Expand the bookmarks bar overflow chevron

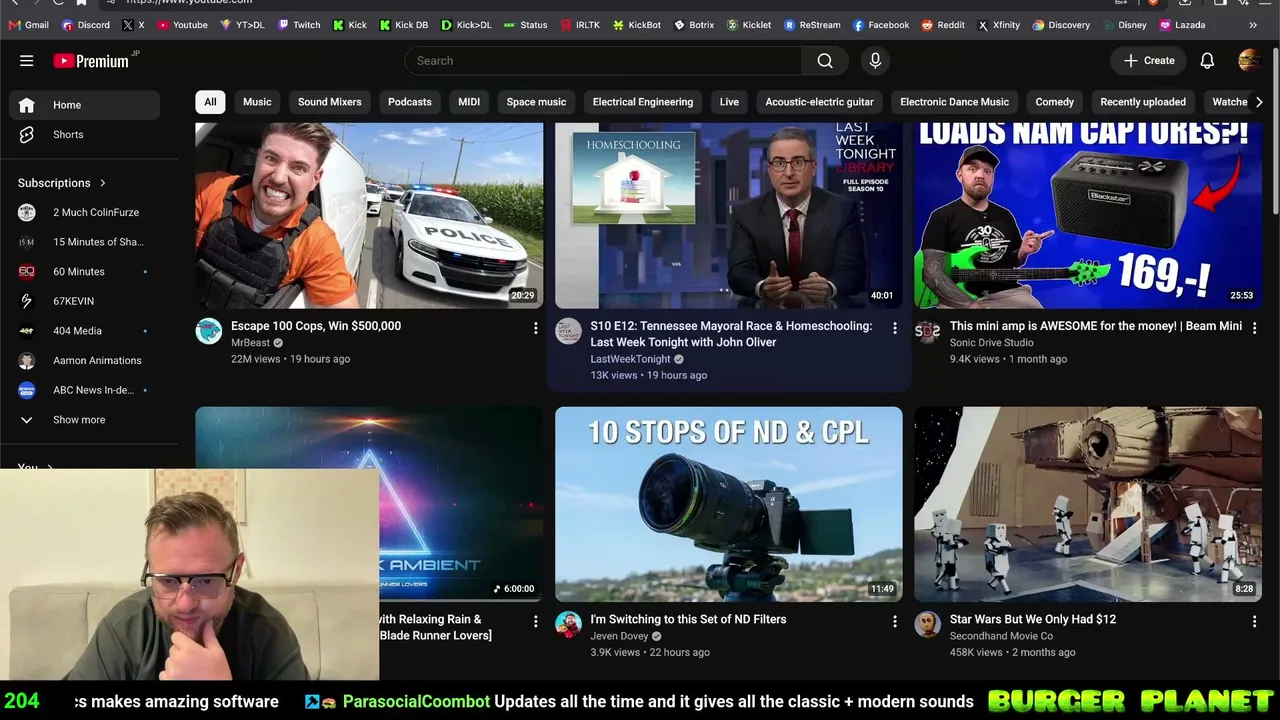[1253, 25]
